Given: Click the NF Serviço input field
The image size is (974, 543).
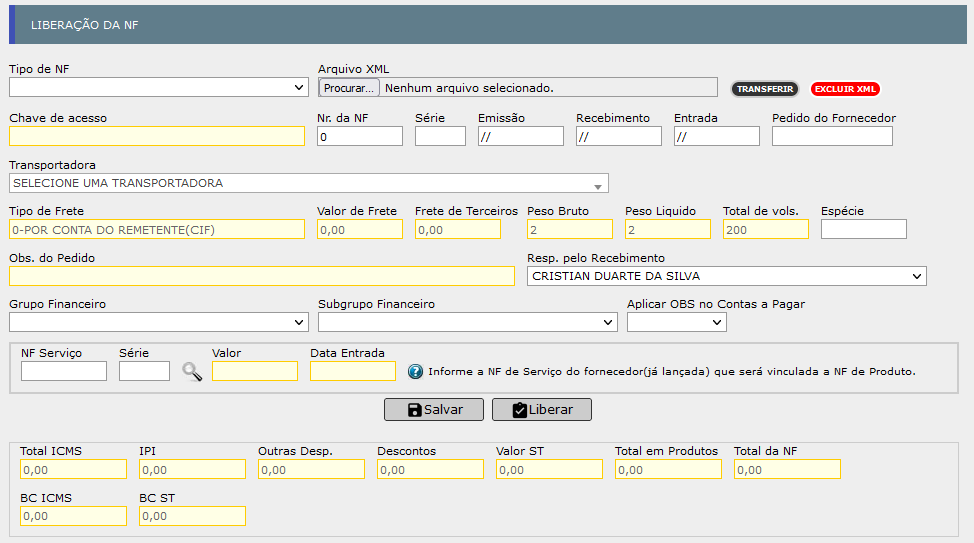Looking at the screenshot, I should point(64,371).
